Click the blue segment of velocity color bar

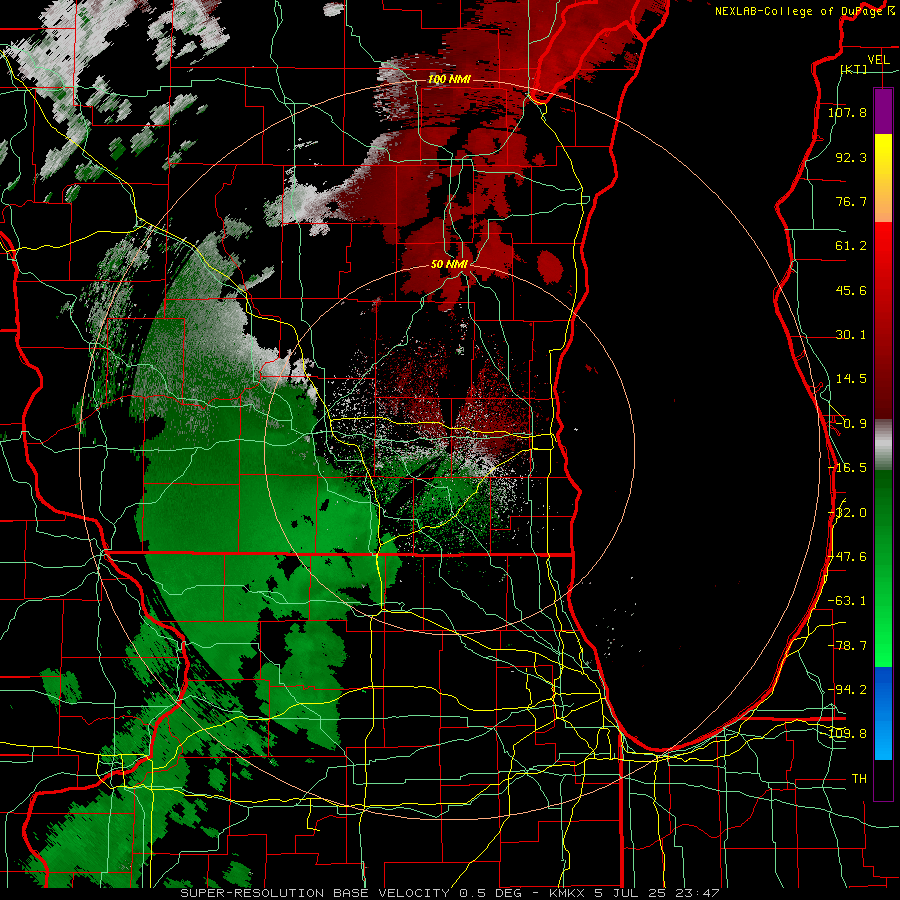[883, 713]
